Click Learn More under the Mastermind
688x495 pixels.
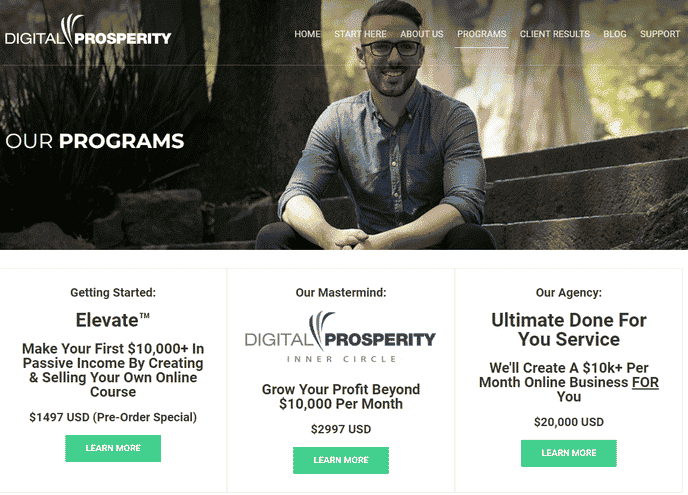click(341, 460)
